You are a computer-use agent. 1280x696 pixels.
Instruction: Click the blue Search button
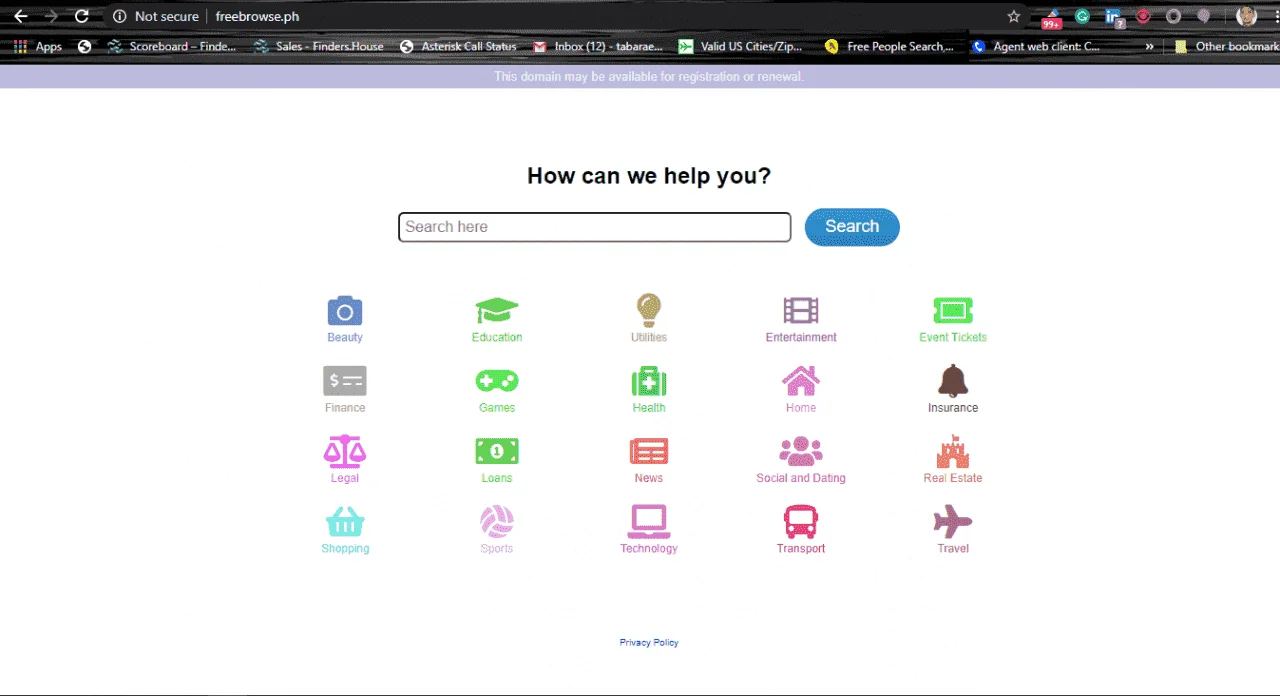(x=852, y=227)
